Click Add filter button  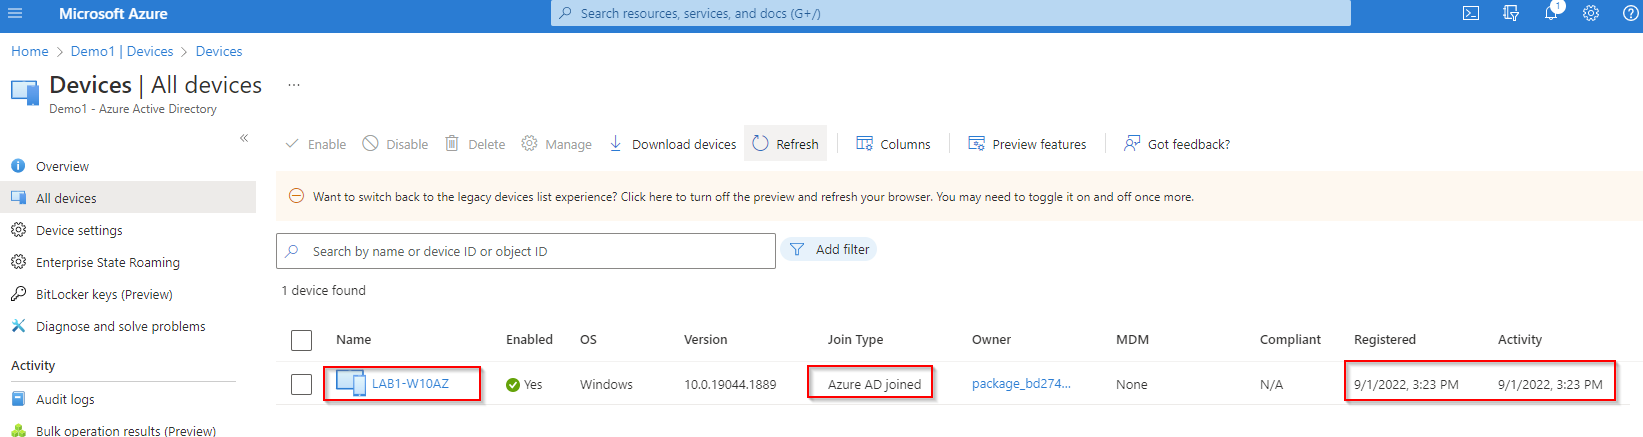click(x=829, y=250)
